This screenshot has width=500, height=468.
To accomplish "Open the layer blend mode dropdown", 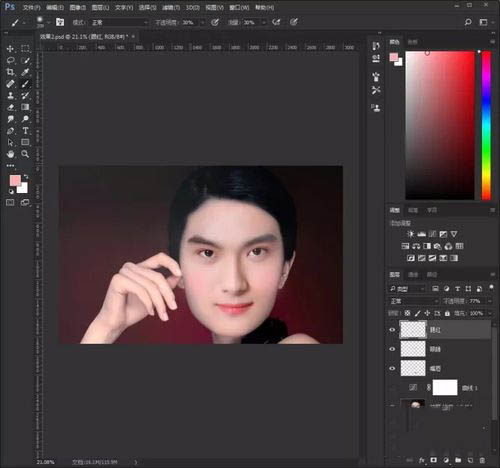I will (x=413, y=301).
